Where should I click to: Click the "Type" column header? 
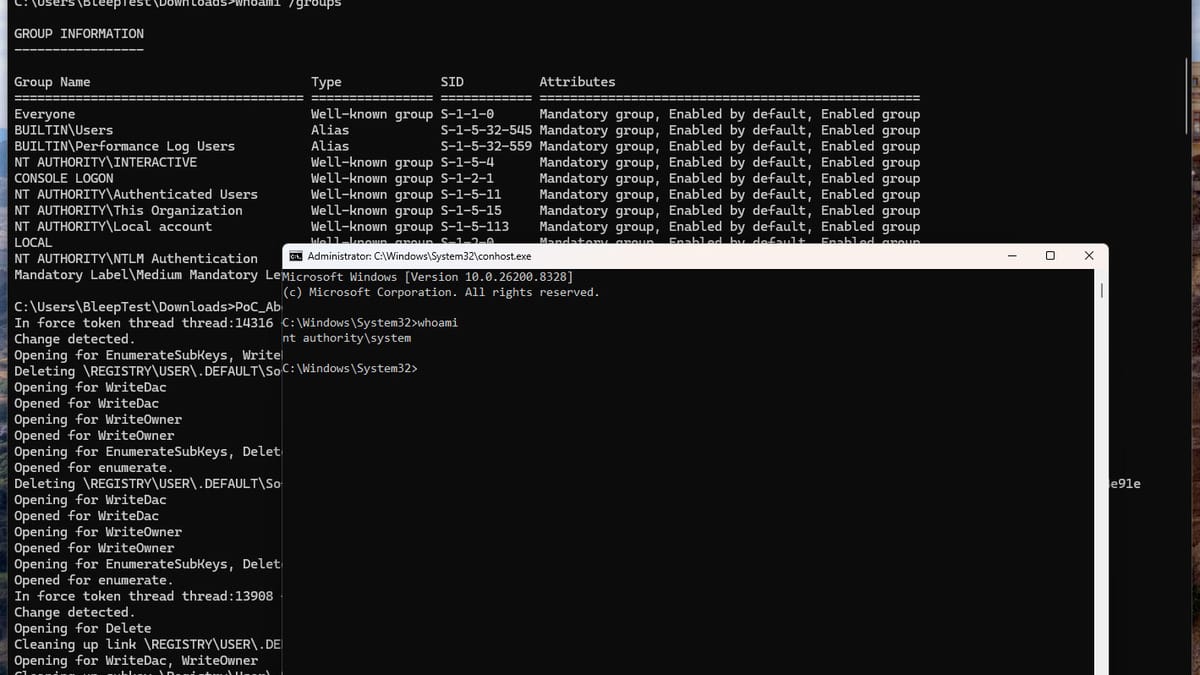pyautogui.click(x=326, y=82)
